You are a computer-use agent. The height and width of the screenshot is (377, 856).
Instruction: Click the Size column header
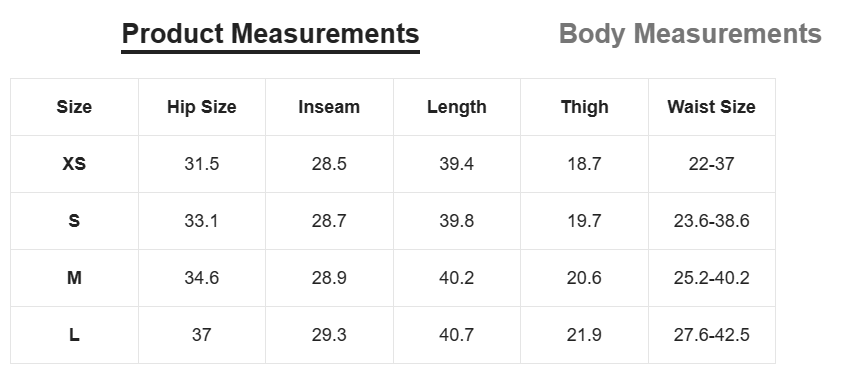coord(74,107)
